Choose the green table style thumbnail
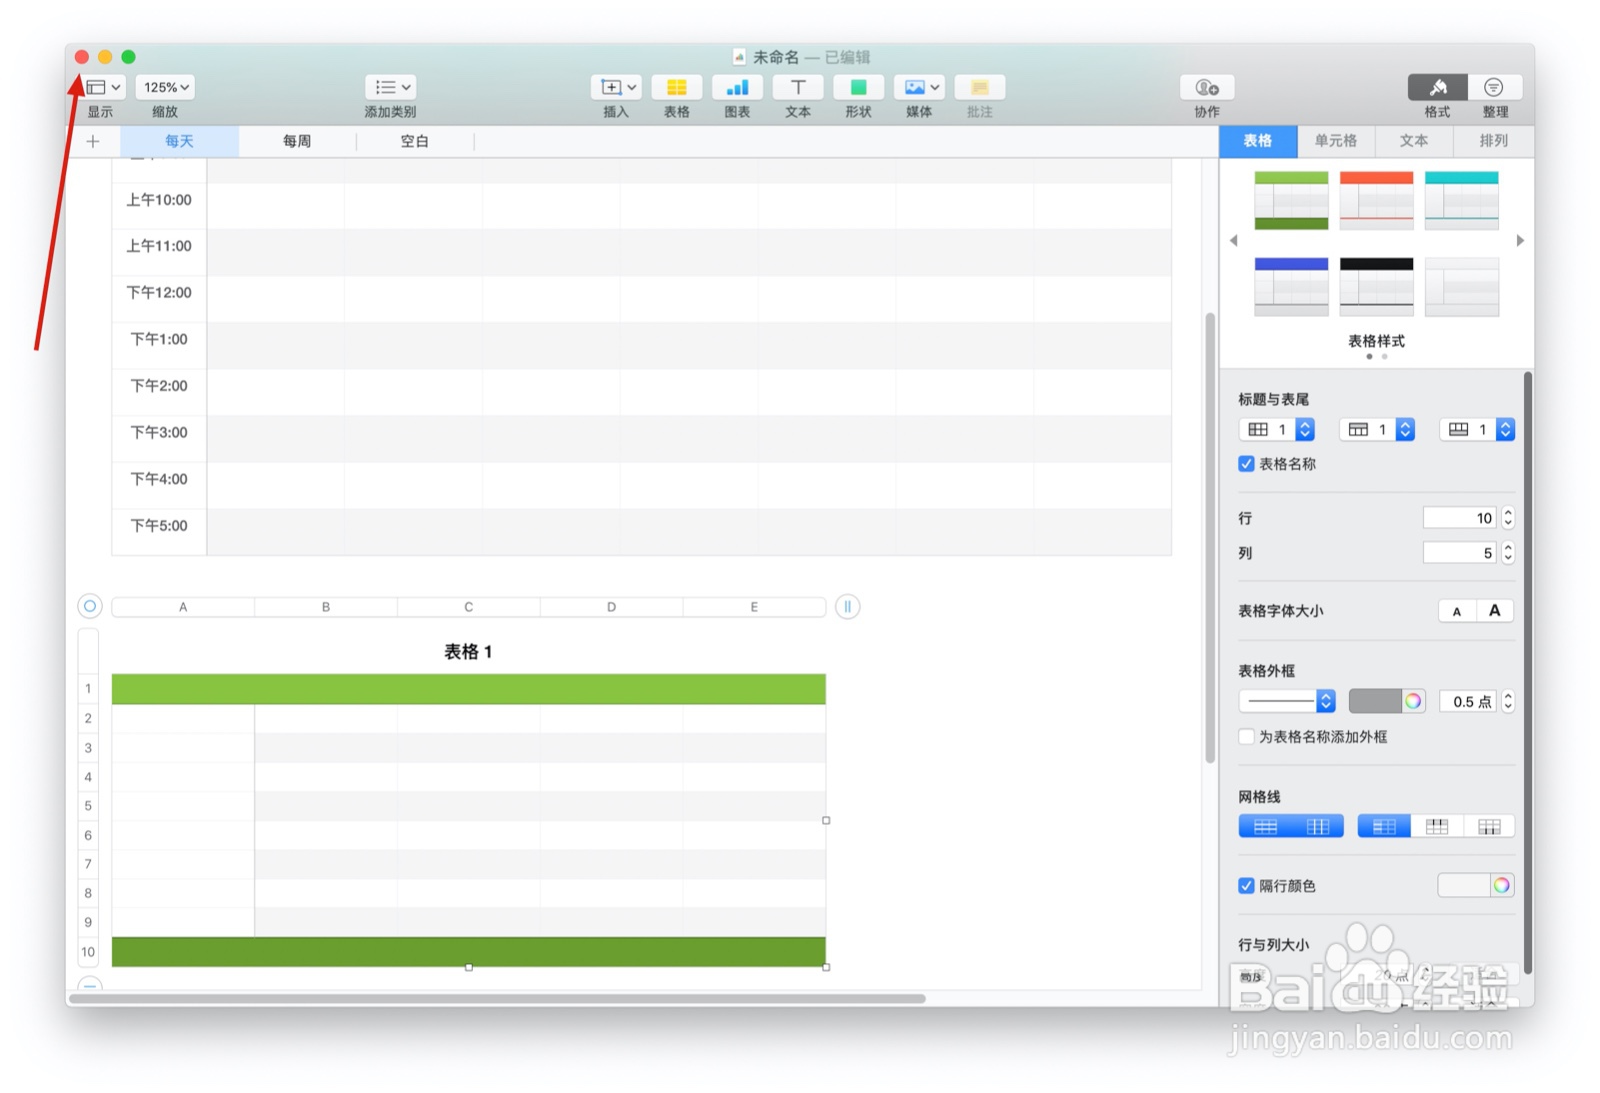 (1292, 200)
